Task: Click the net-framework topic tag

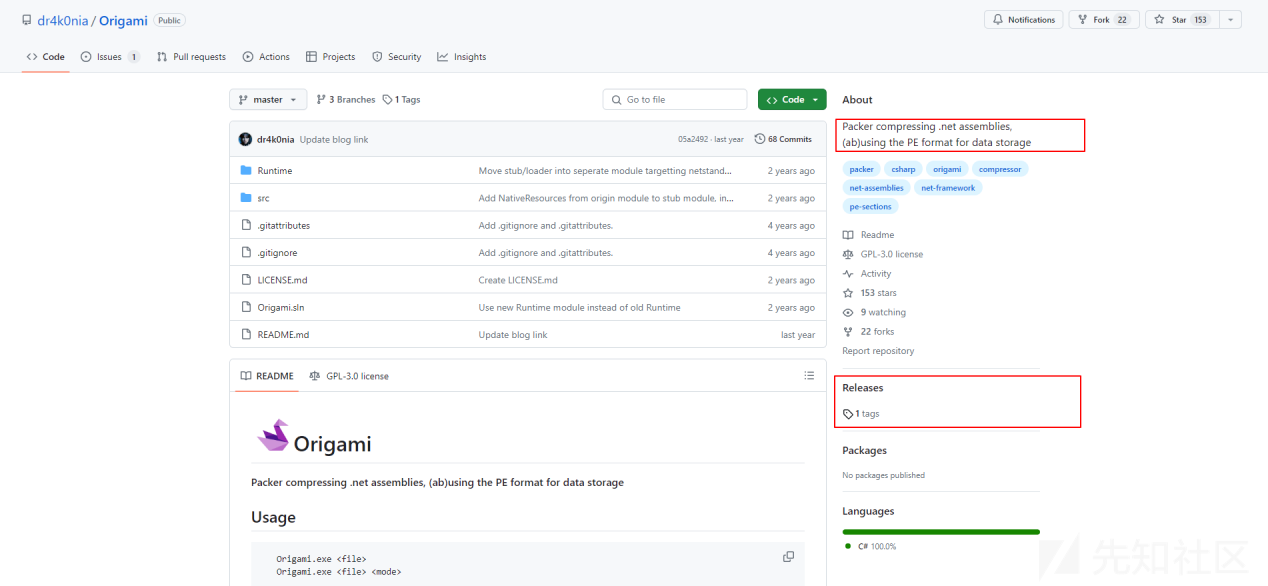Action: pyautogui.click(x=948, y=188)
